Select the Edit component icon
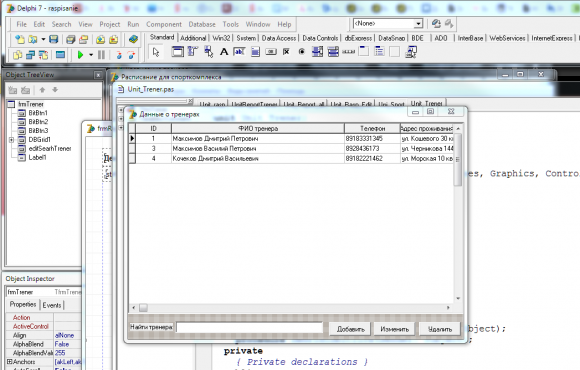Screen dimensions: 580x370 coord(239,52)
